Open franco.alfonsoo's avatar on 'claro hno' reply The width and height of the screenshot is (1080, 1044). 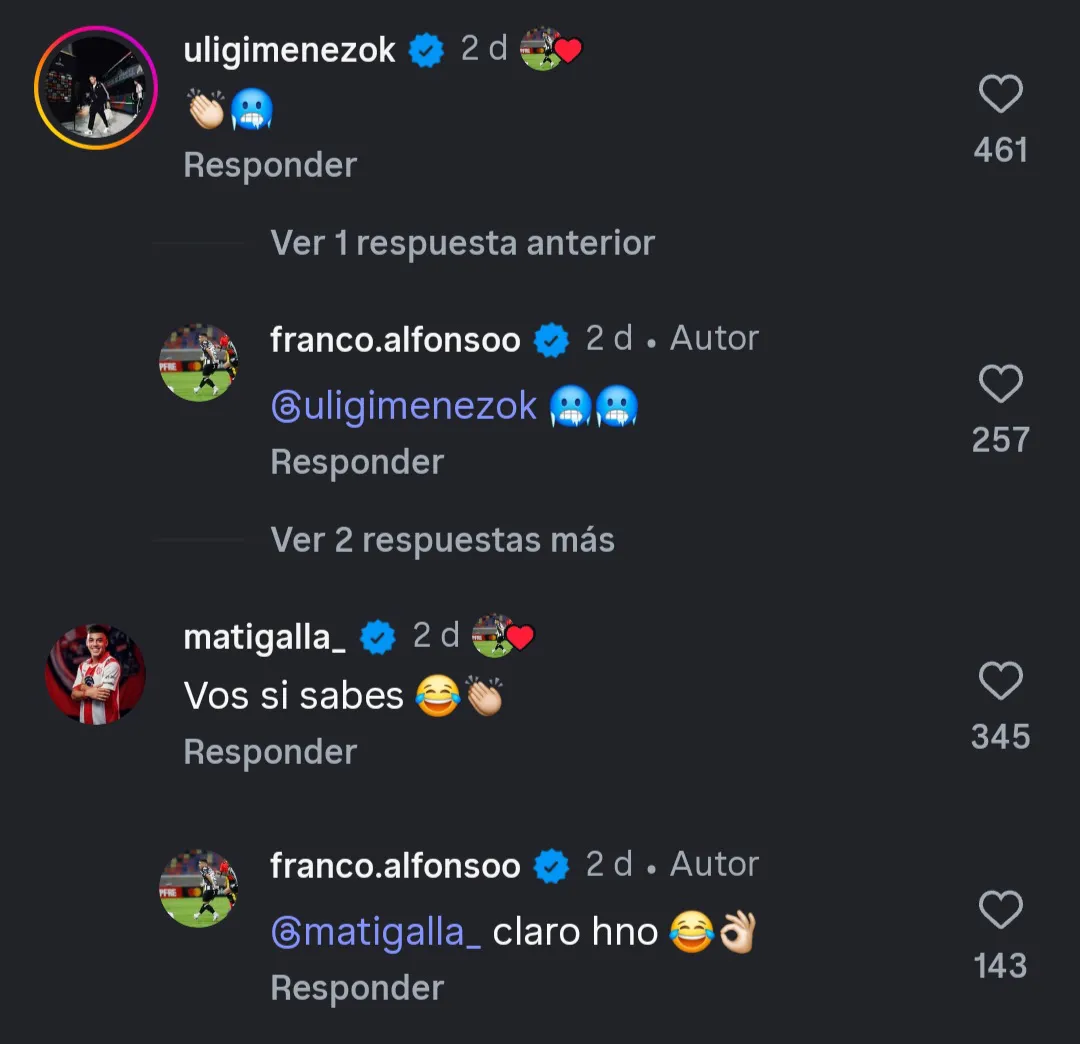pos(199,888)
